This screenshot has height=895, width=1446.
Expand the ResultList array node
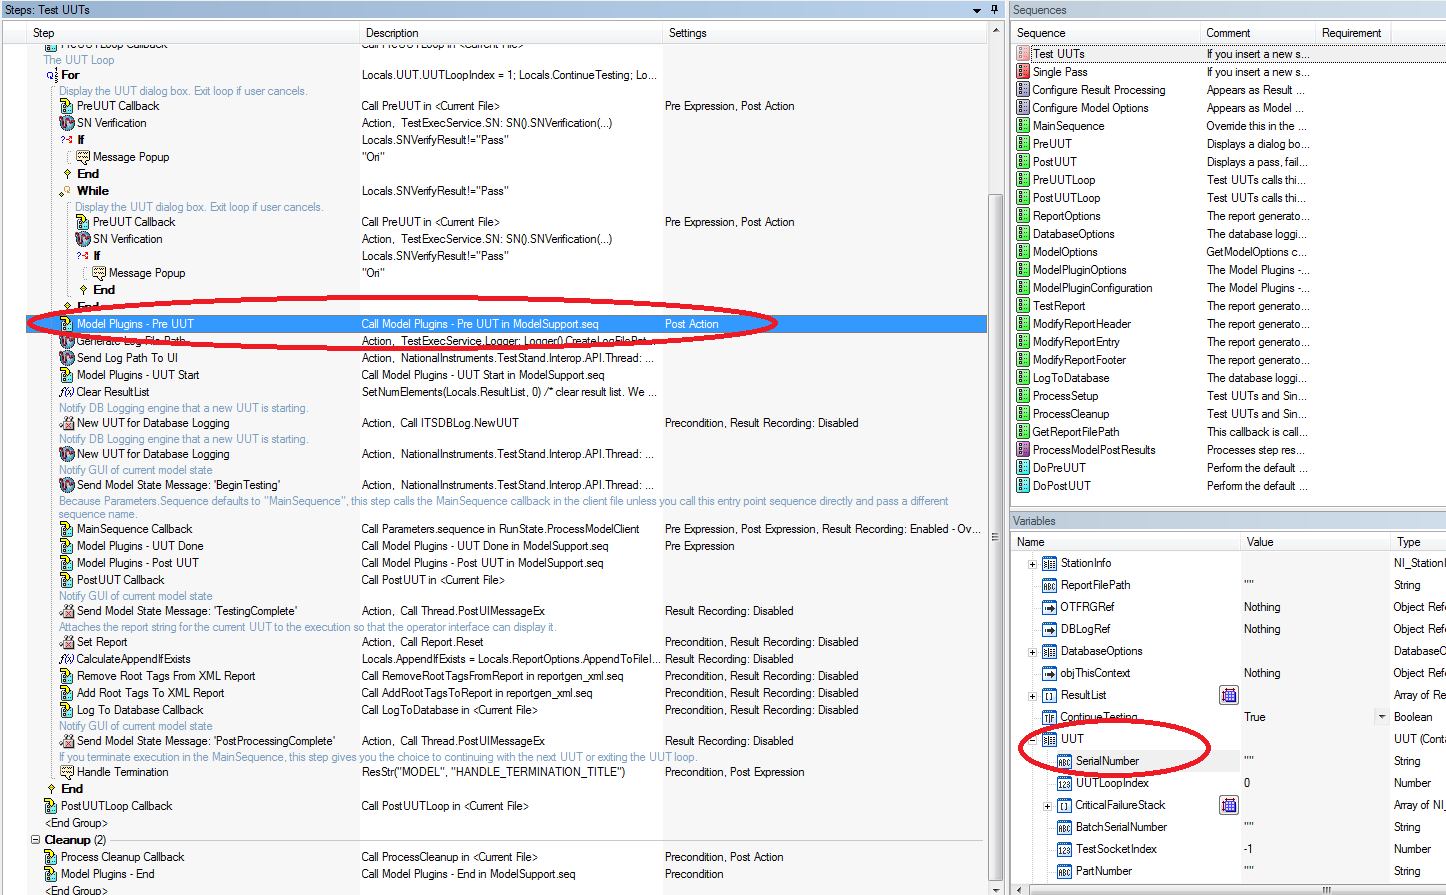pyautogui.click(x=1032, y=696)
